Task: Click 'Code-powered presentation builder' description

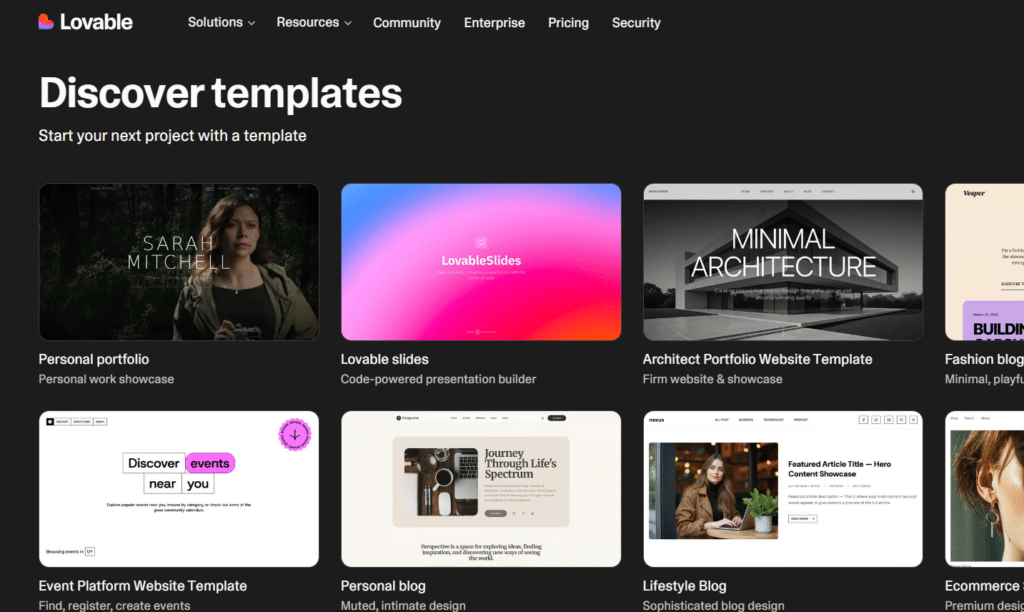Action: pyautogui.click(x=438, y=379)
